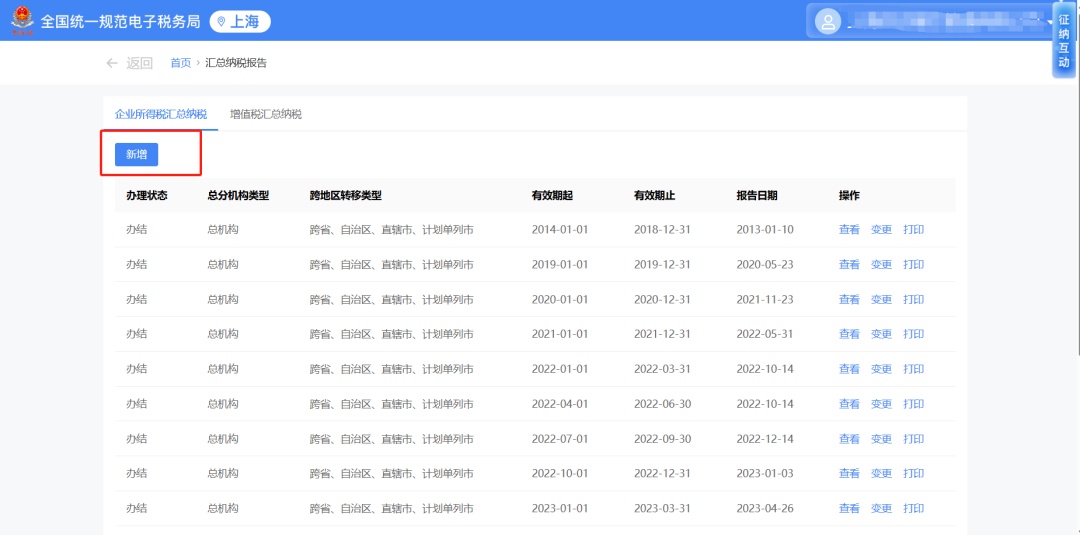Click 打印 for the 2023-01-01 record
Image resolution: width=1080 pixels, height=535 pixels.
[913, 508]
